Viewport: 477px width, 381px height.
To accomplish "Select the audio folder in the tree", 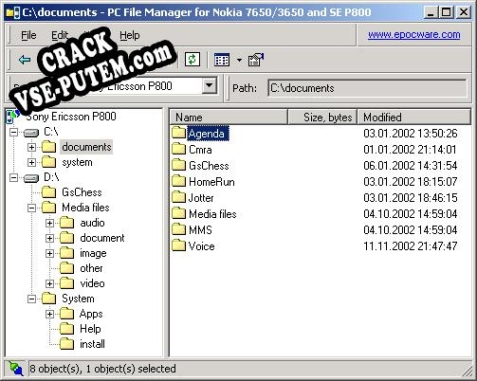I will click(x=92, y=223).
